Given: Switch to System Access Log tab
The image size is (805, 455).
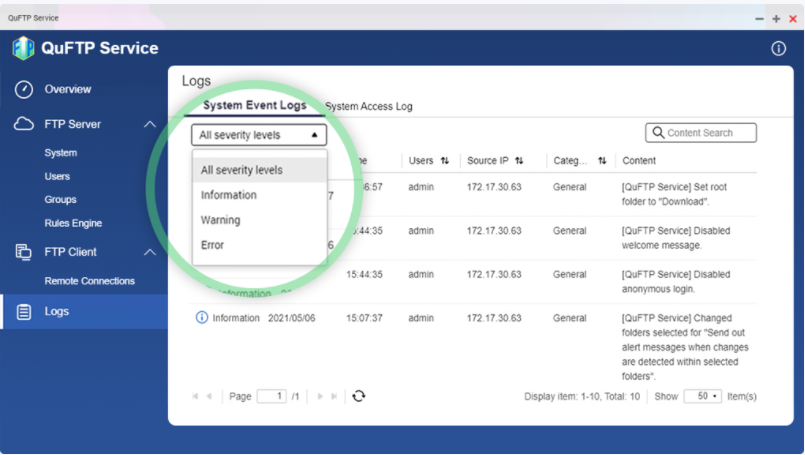Looking at the screenshot, I should coord(369,106).
